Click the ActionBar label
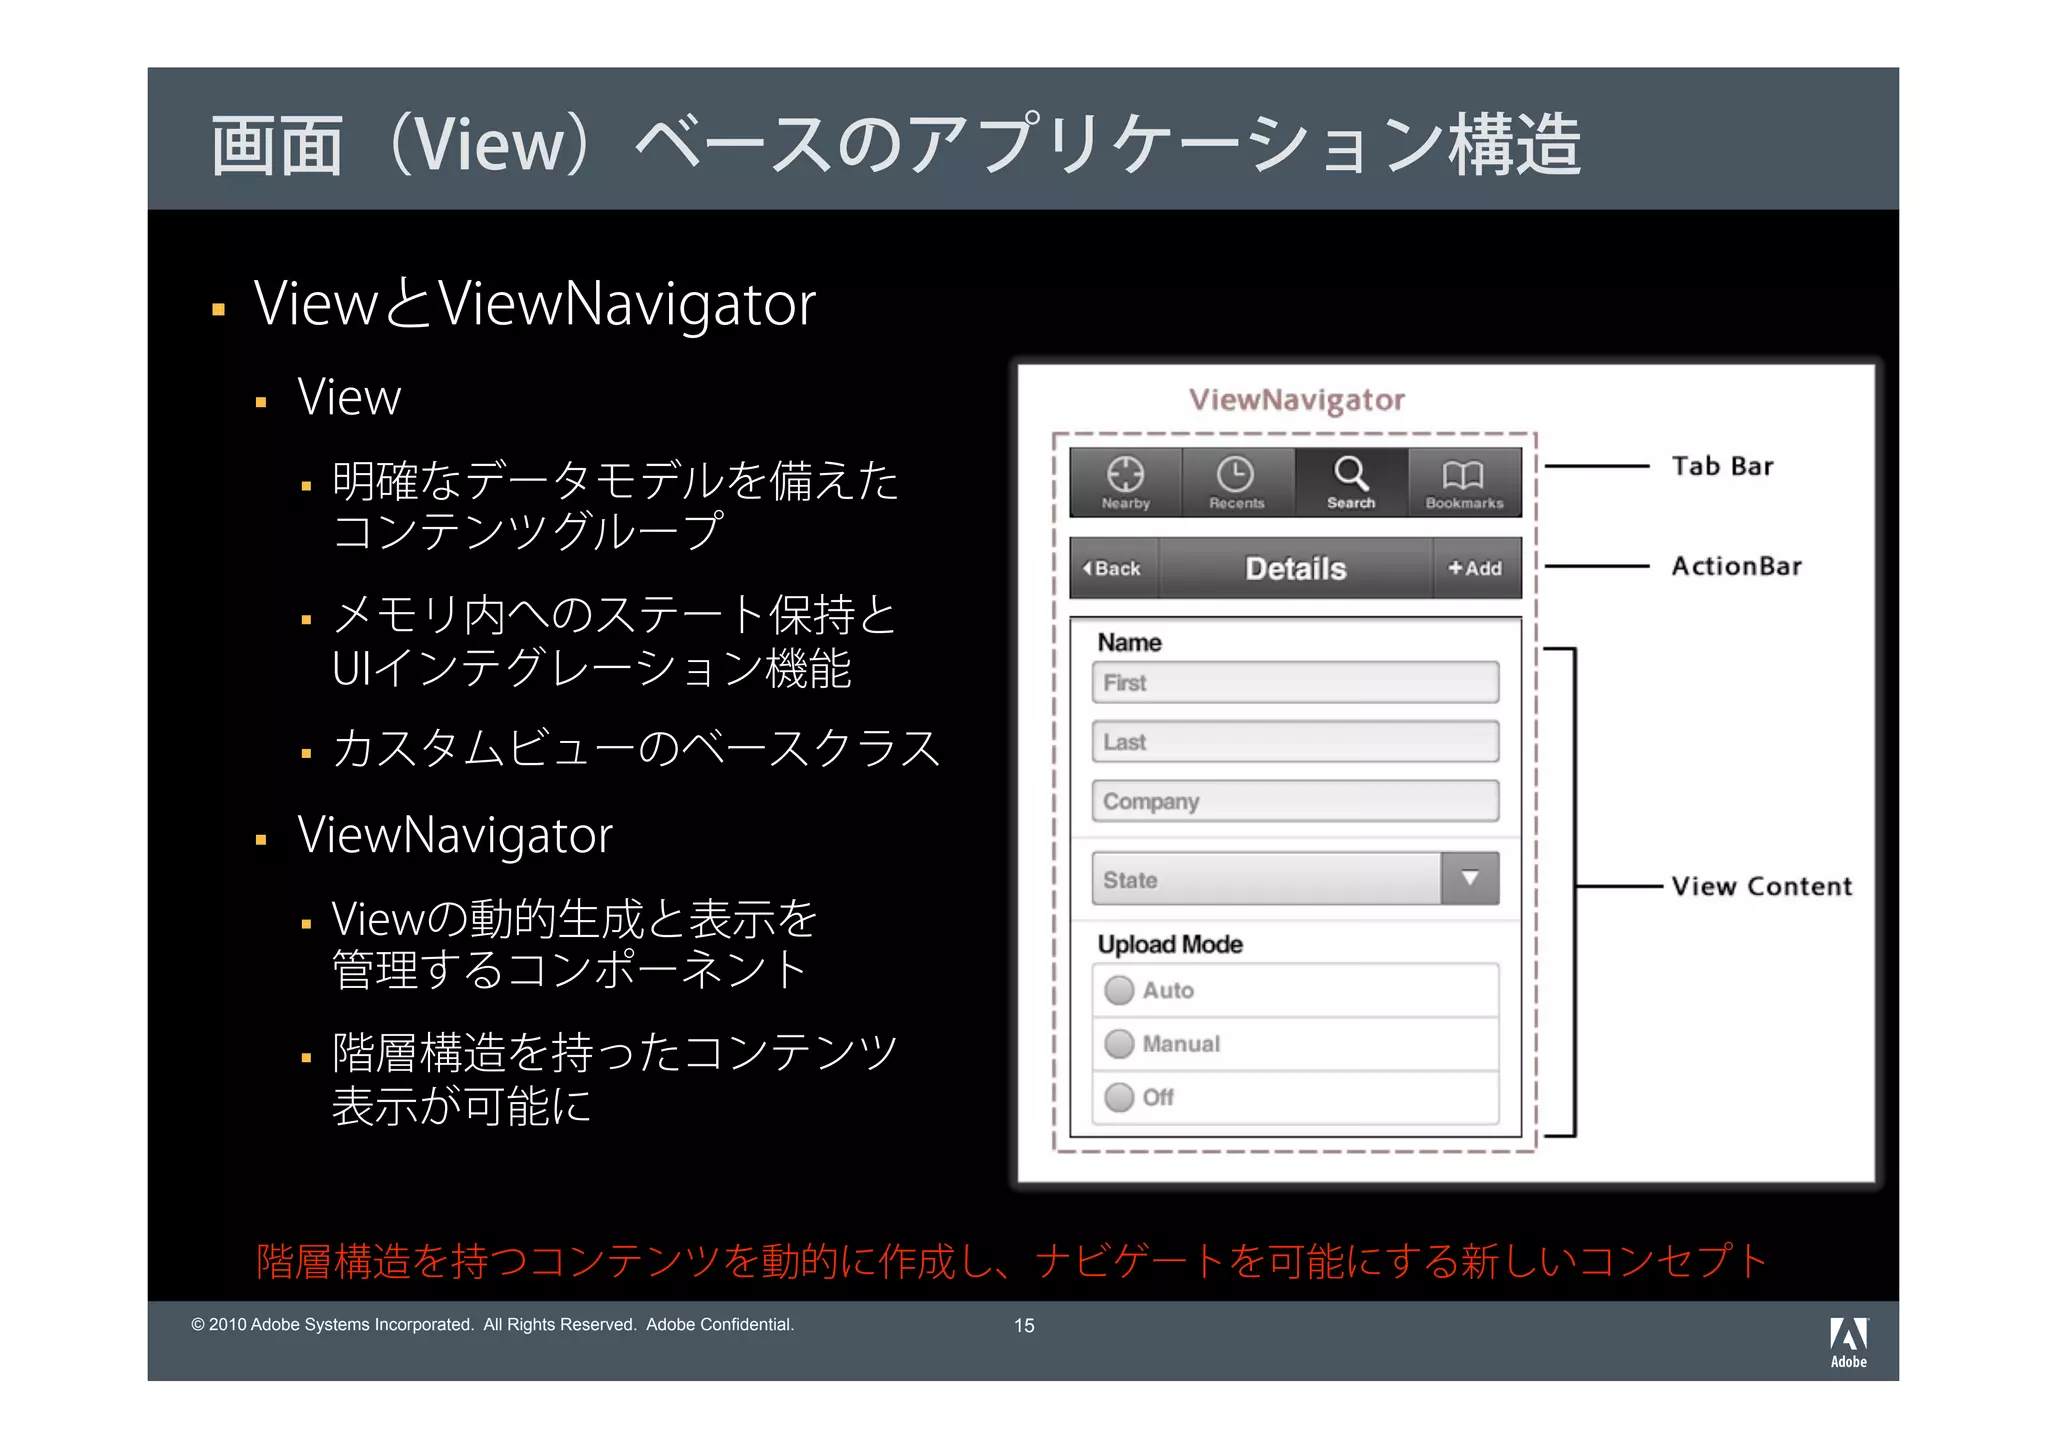This screenshot has height=1448, width=2048. (1737, 566)
